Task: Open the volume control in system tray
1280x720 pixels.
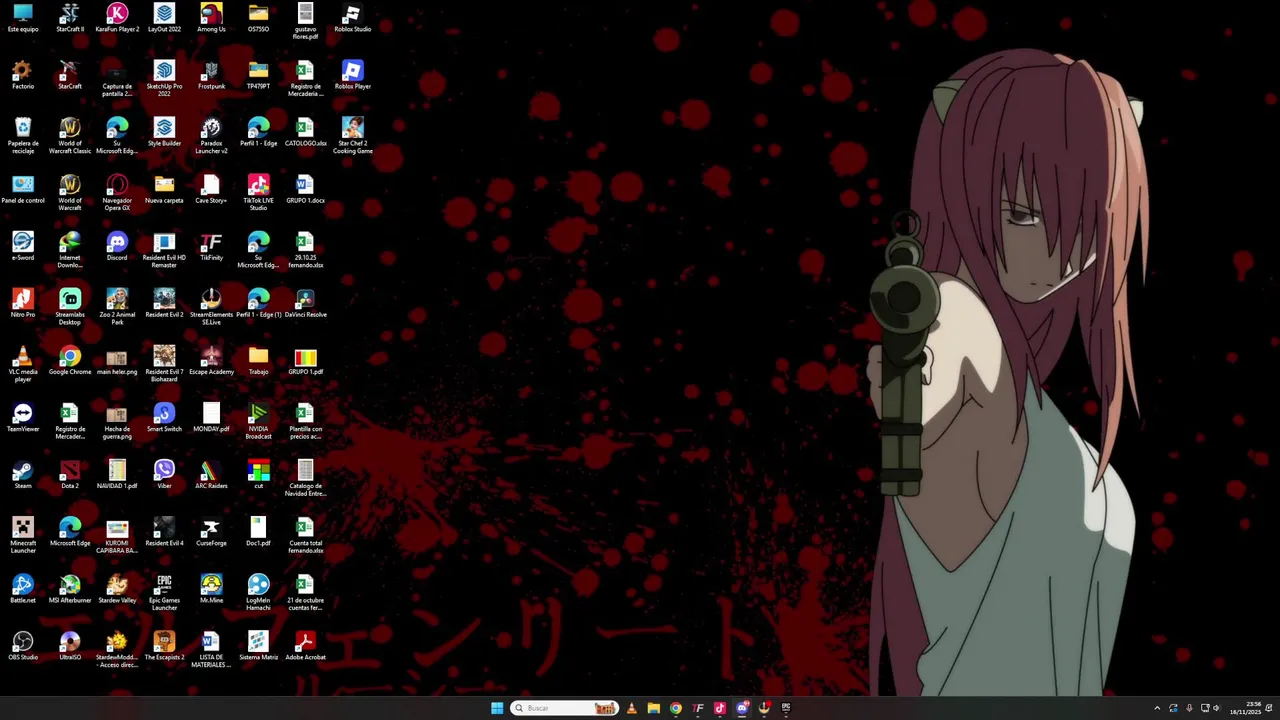Action: click(x=1217, y=708)
